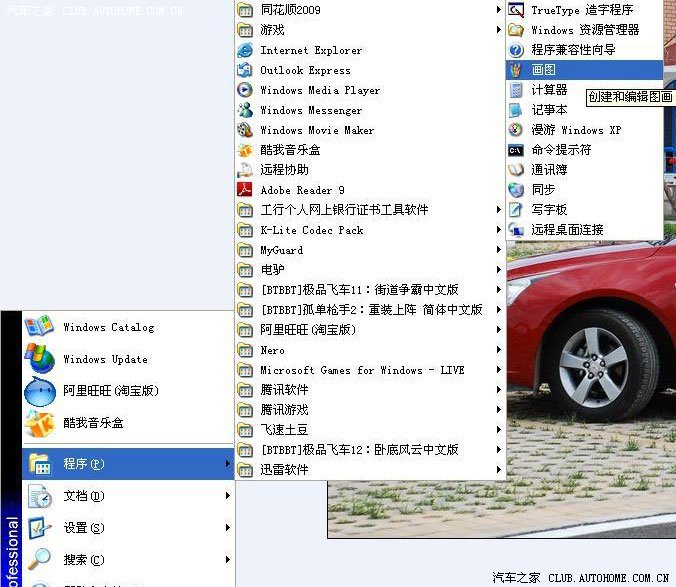Click the 搜索(C) magnifier icon
676x587 pixels.
coord(40,559)
